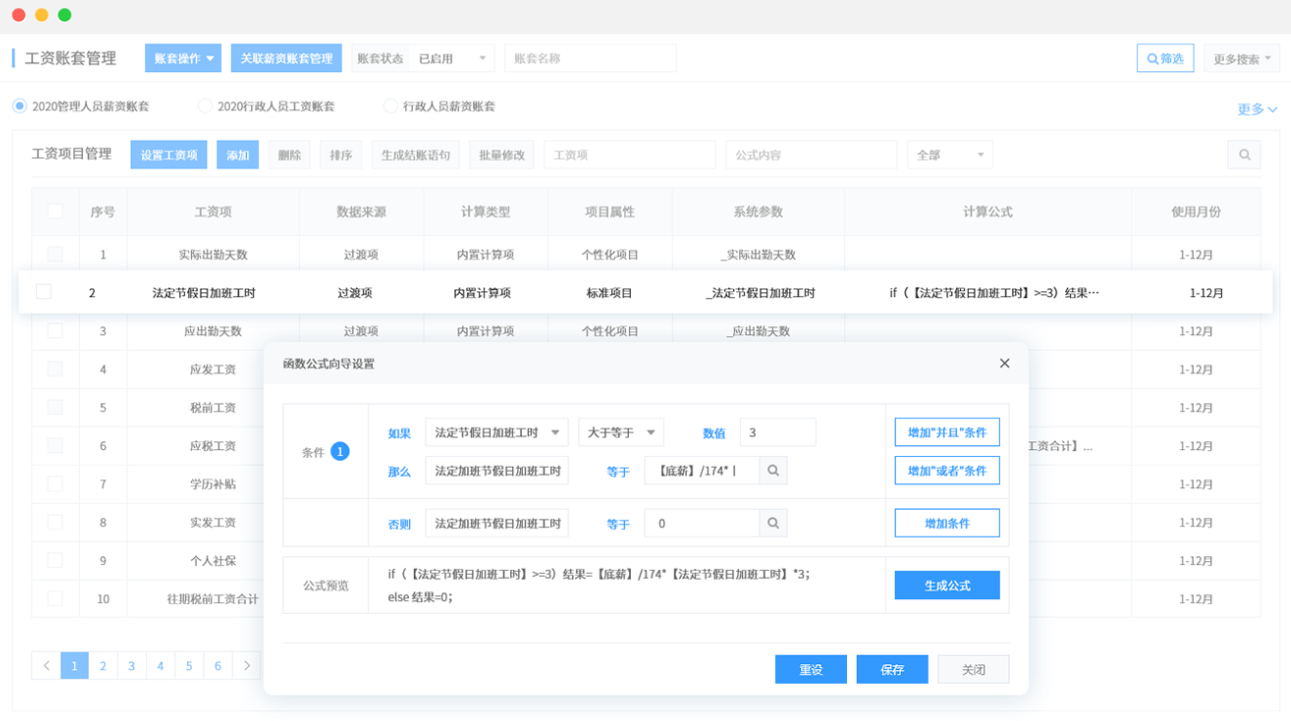The width and height of the screenshot is (1291, 721).
Task: Click the 关联薪资账套管理 button
Action: point(286,58)
